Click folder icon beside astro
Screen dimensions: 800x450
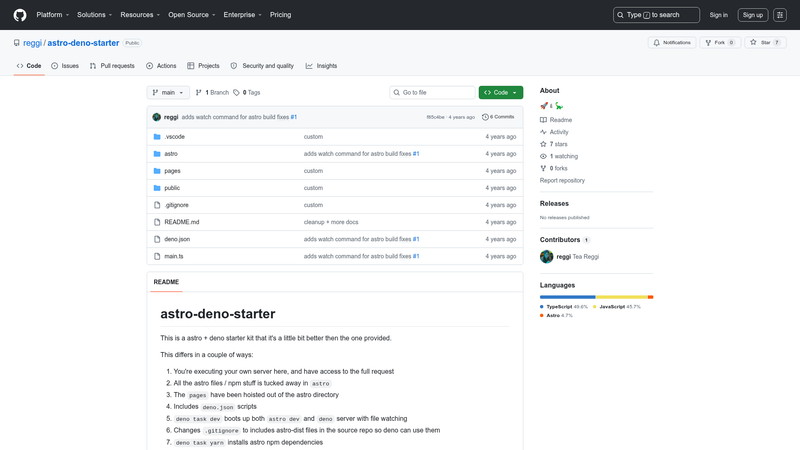(157, 154)
